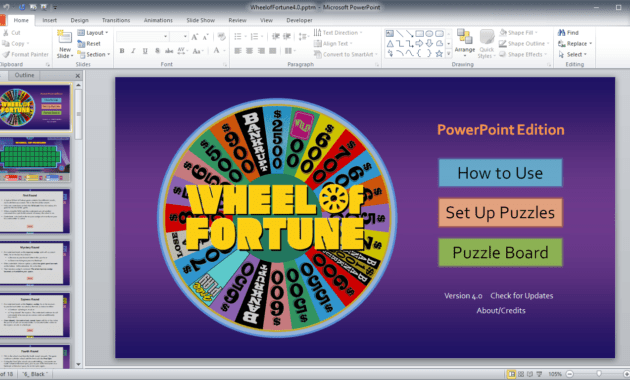The width and height of the screenshot is (630, 380).
Task: Open the font name combo box
Action: 142,37
